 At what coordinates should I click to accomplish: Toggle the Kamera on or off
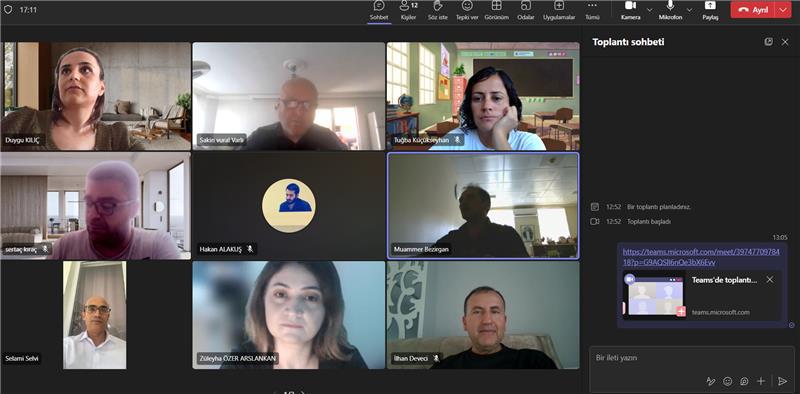(630, 11)
